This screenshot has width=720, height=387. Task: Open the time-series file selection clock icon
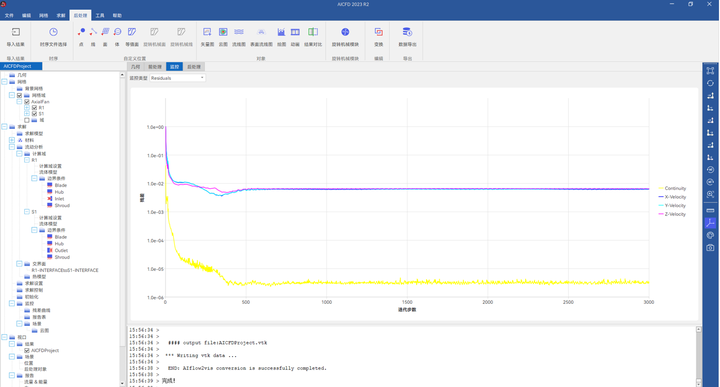[x=53, y=32]
